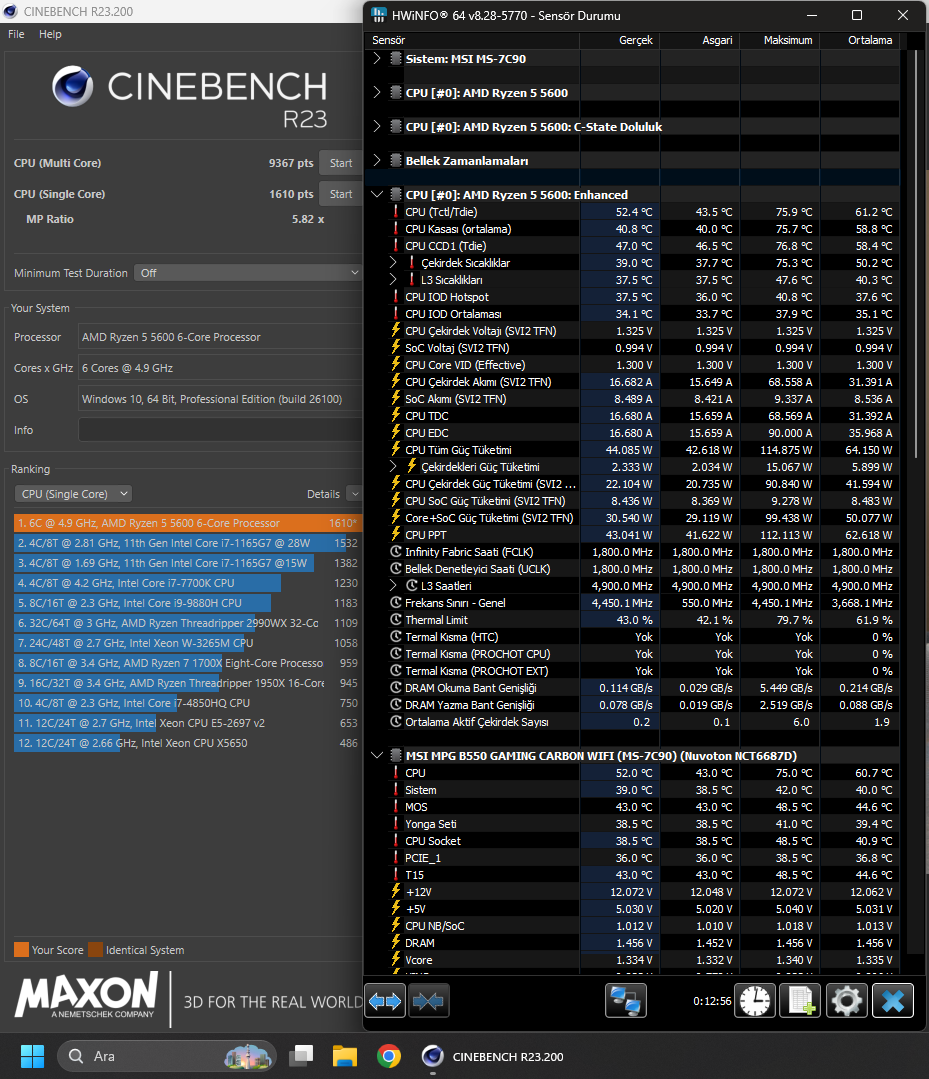Click the log file save icon in HWiNFO
Image resolution: width=929 pixels, height=1079 pixels.
tap(800, 1001)
